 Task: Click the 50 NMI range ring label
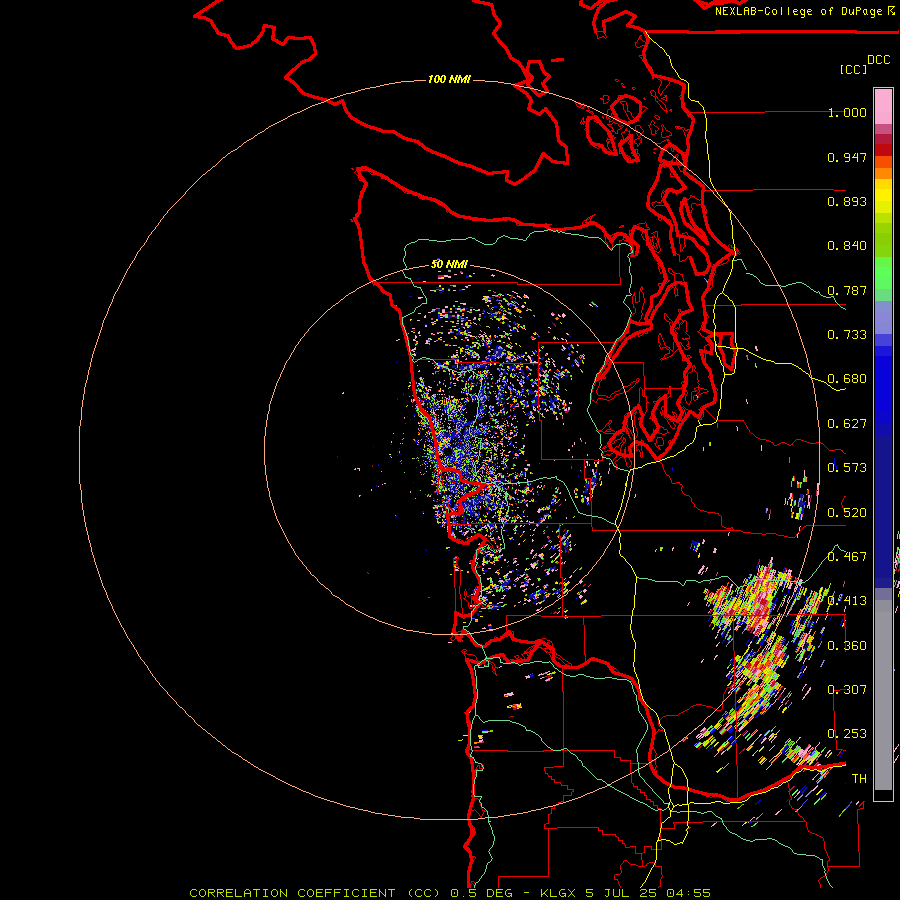tap(449, 264)
